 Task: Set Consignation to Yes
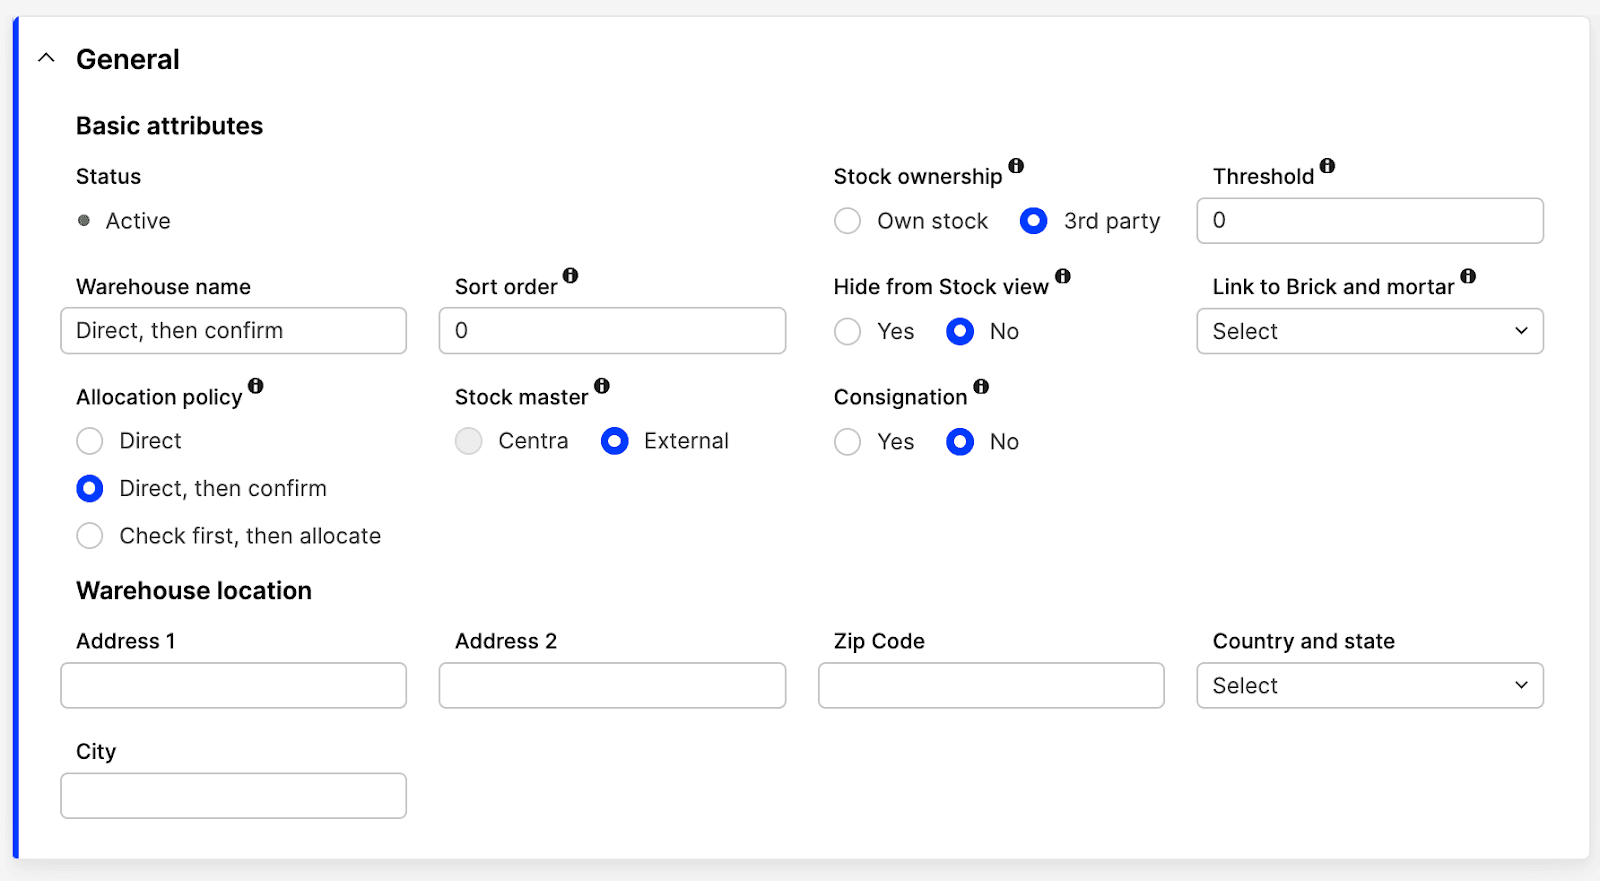pyautogui.click(x=848, y=442)
